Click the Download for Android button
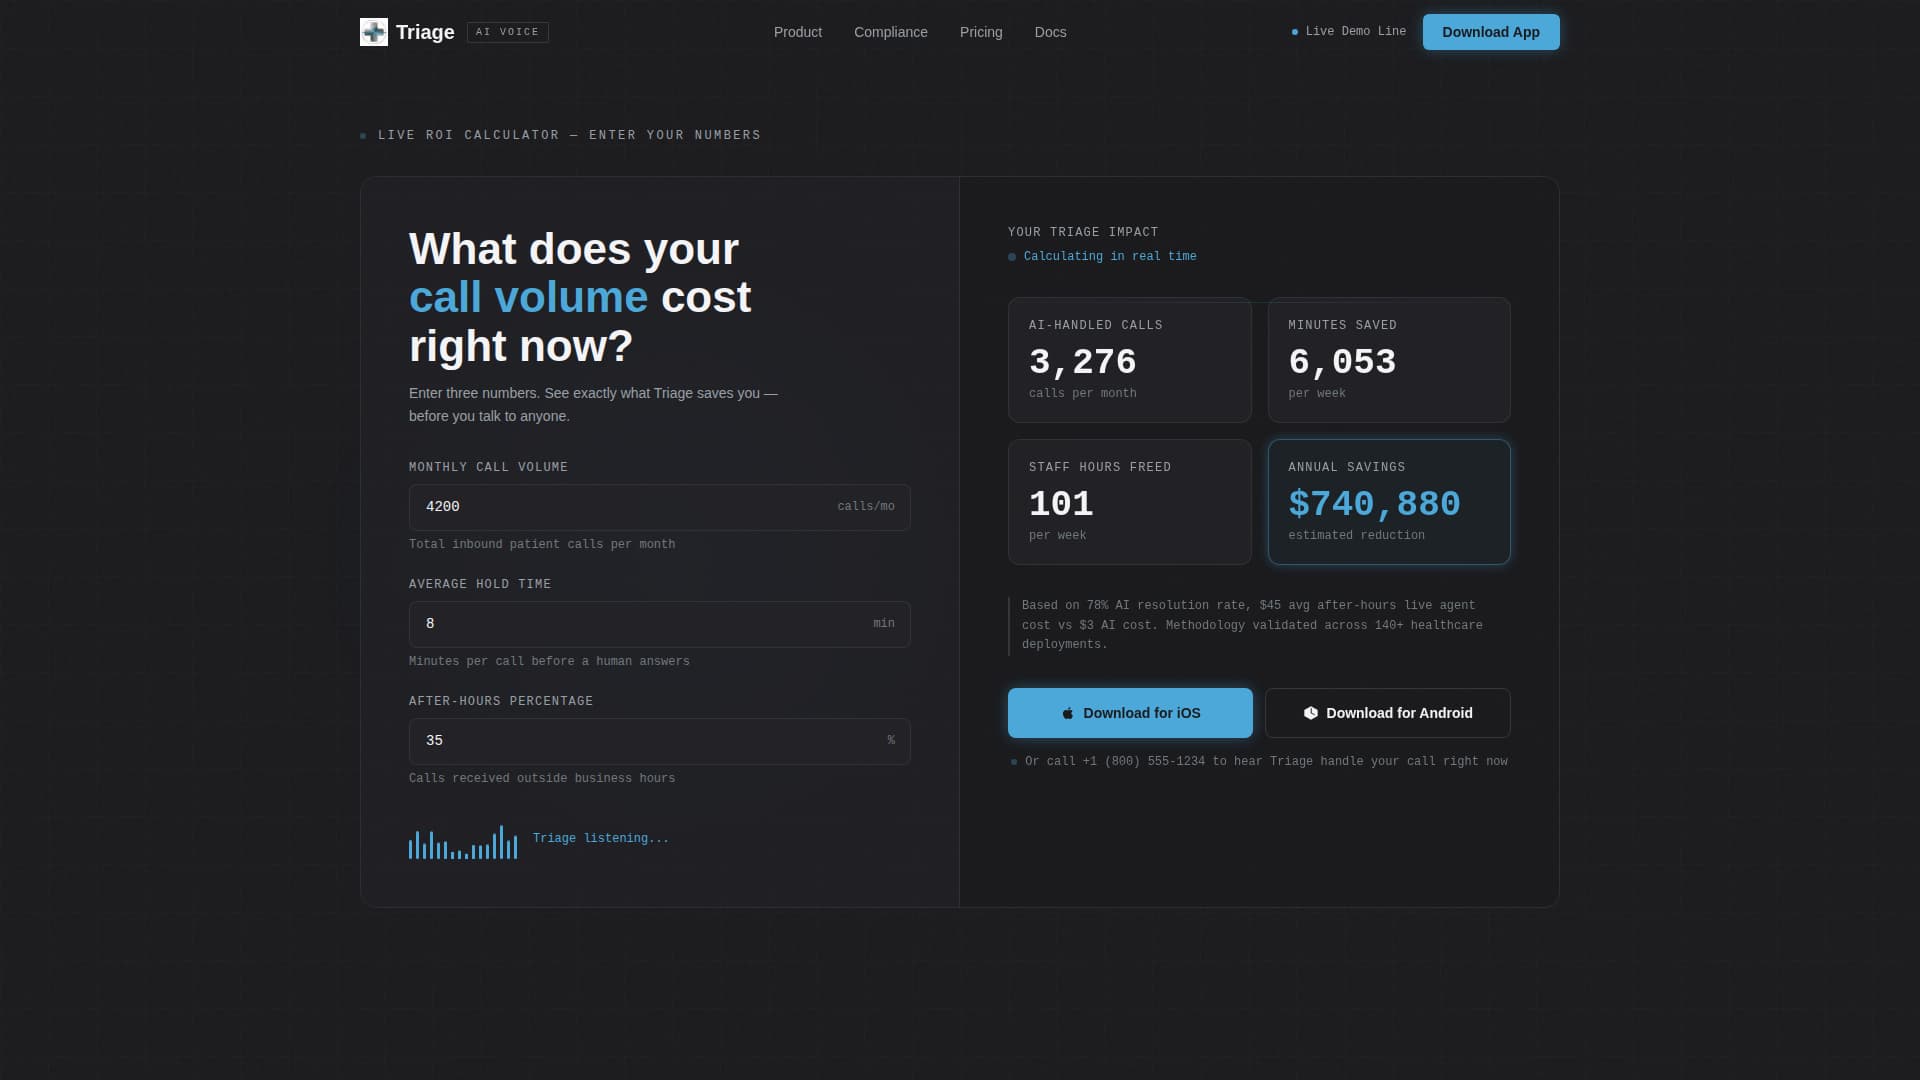The image size is (1920, 1080). [x=1388, y=713]
